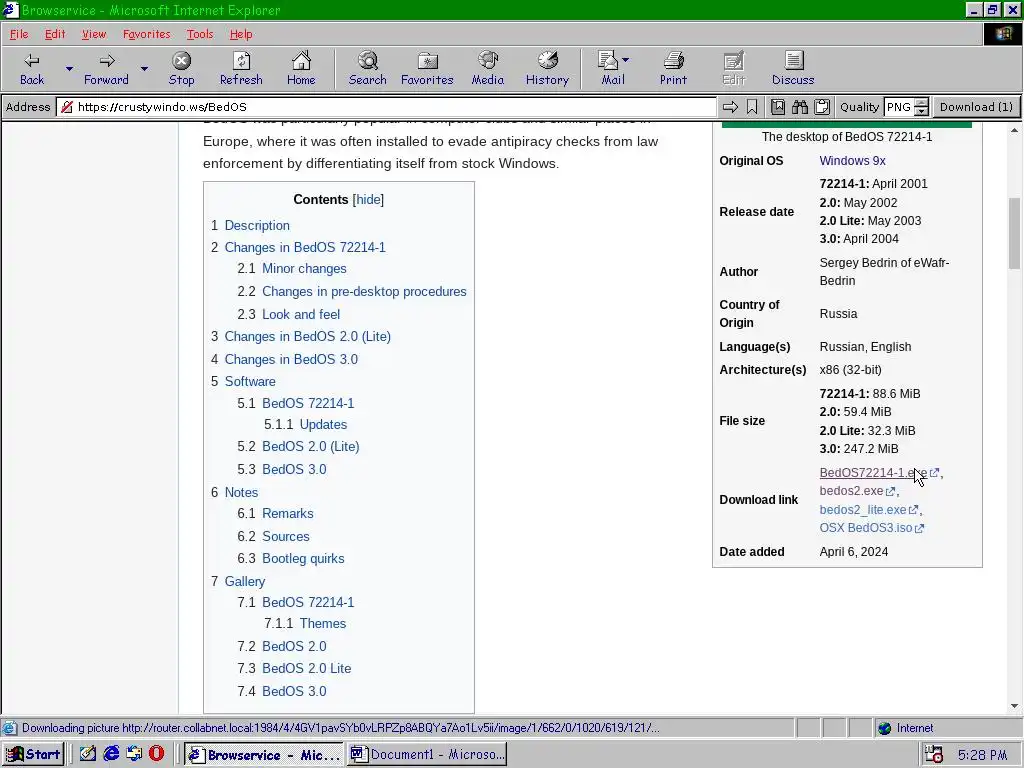Click the Address URL field
Image resolution: width=1024 pixels, height=768 pixels.
point(387,107)
